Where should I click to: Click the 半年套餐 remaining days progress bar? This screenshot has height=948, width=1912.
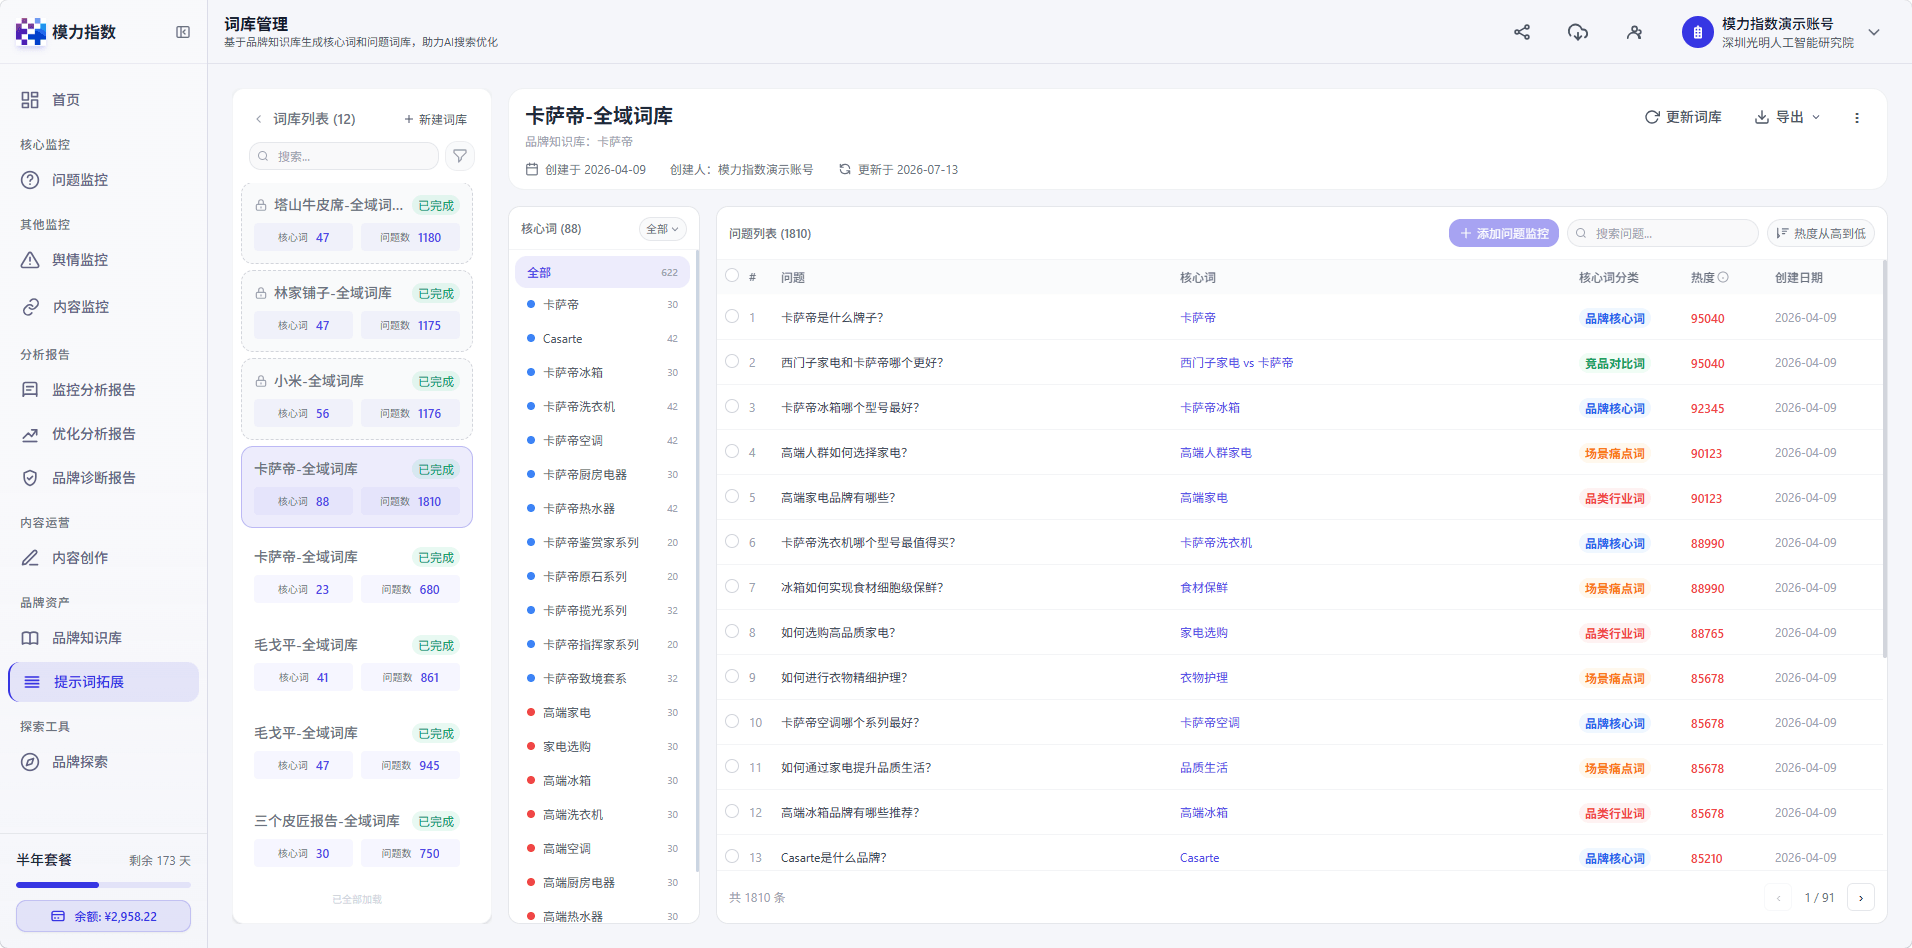pos(103,885)
